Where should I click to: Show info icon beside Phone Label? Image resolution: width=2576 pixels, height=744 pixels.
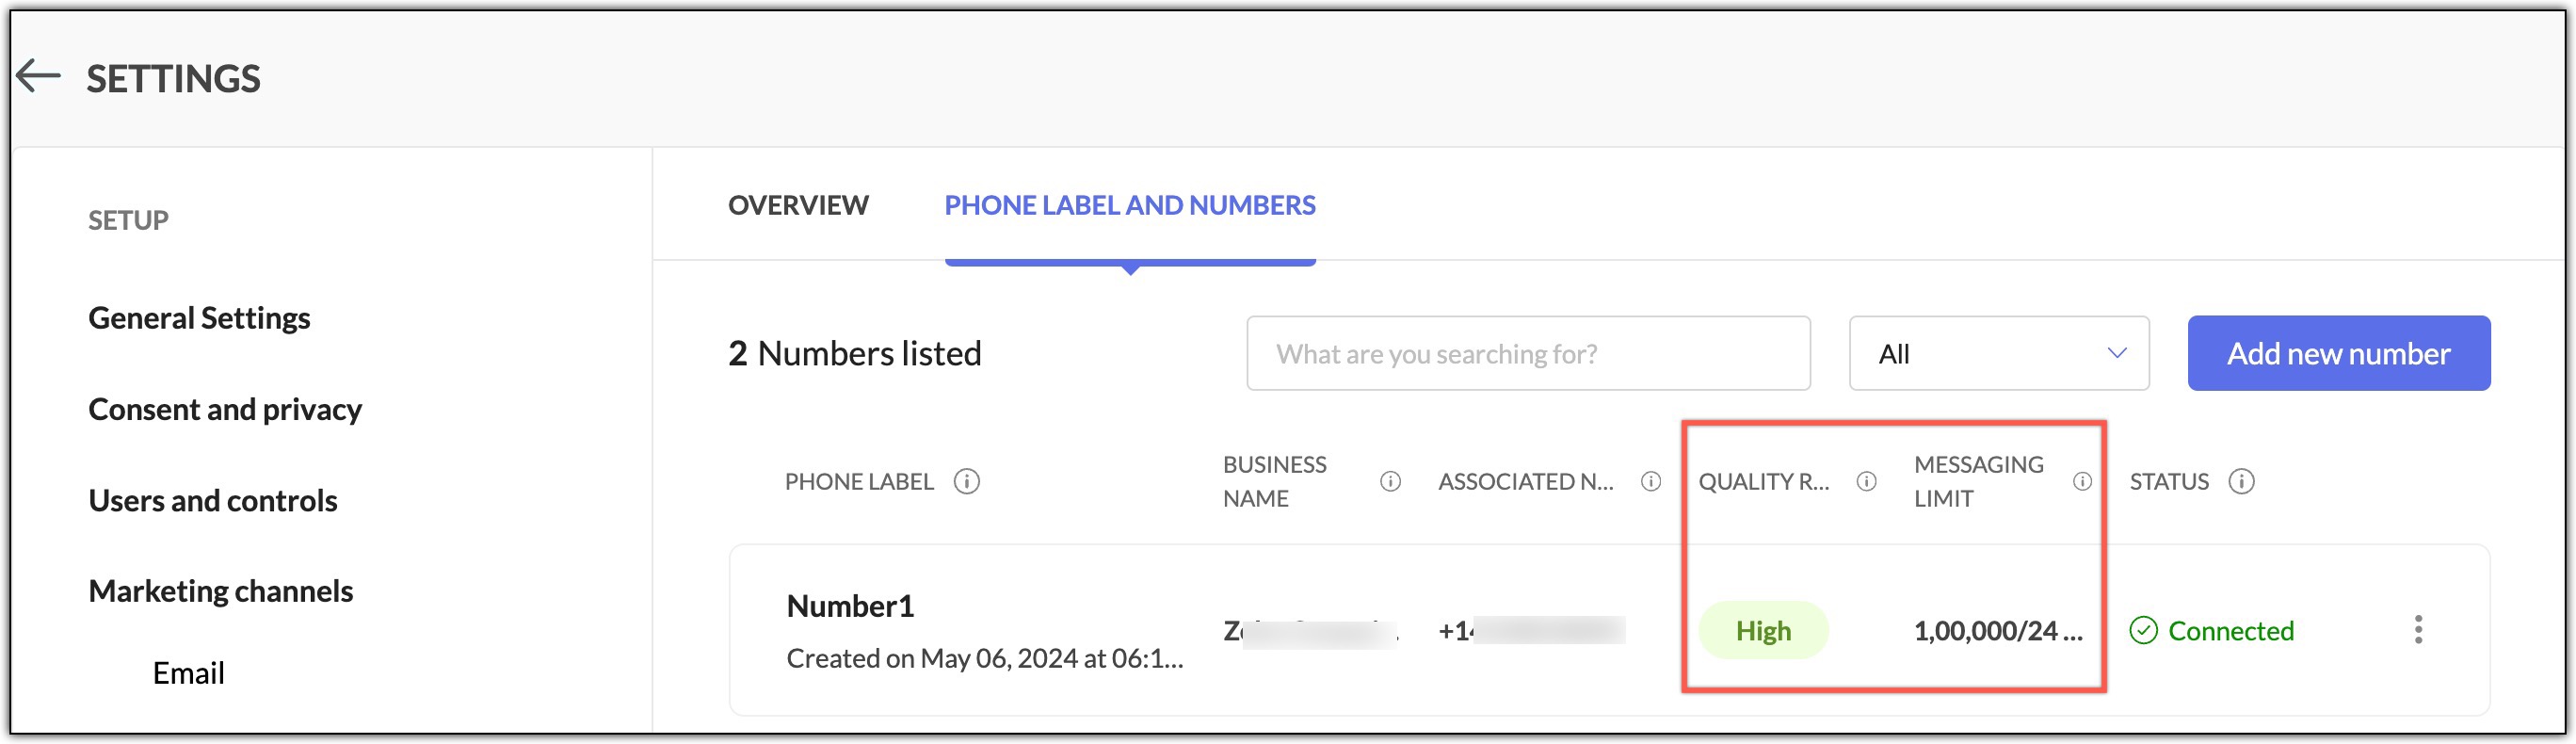pyautogui.click(x=966, y=482)
